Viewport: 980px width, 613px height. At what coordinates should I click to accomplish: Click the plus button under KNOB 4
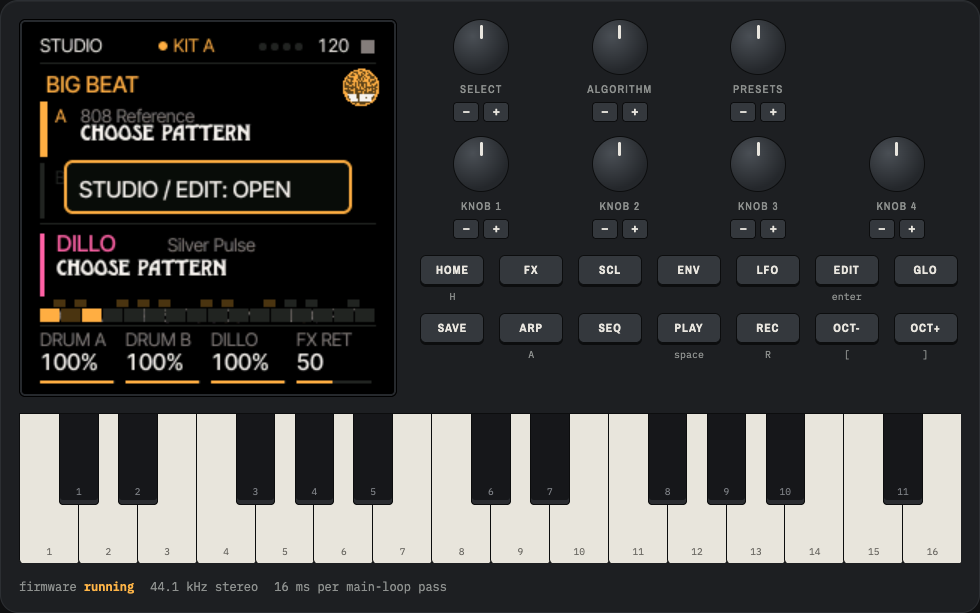[912, 229]
